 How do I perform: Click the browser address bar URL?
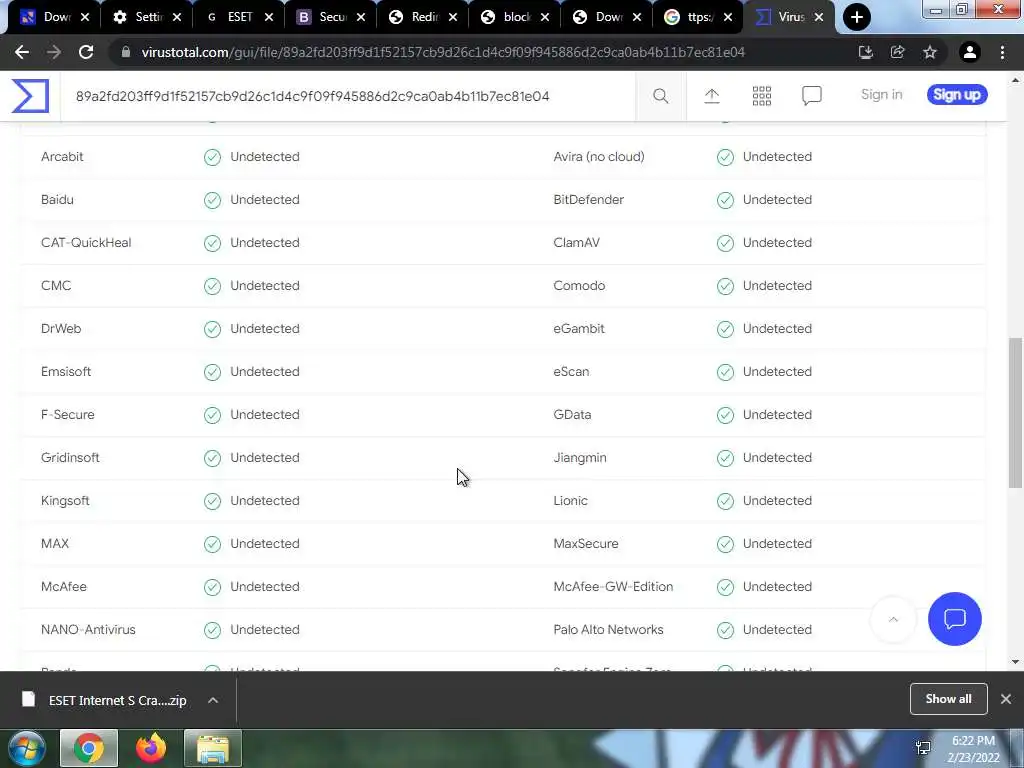coord(443,52)
